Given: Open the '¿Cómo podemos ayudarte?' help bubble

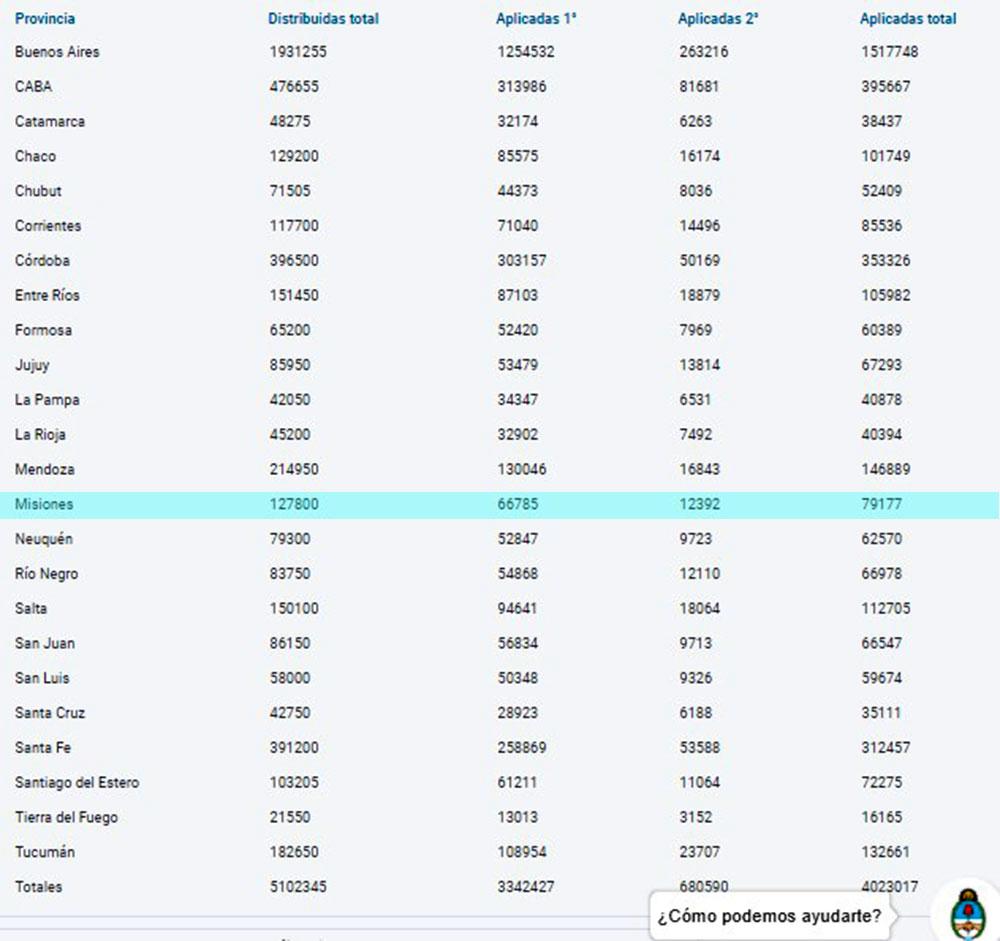Looking at the screenshot, I should point(769,916).
